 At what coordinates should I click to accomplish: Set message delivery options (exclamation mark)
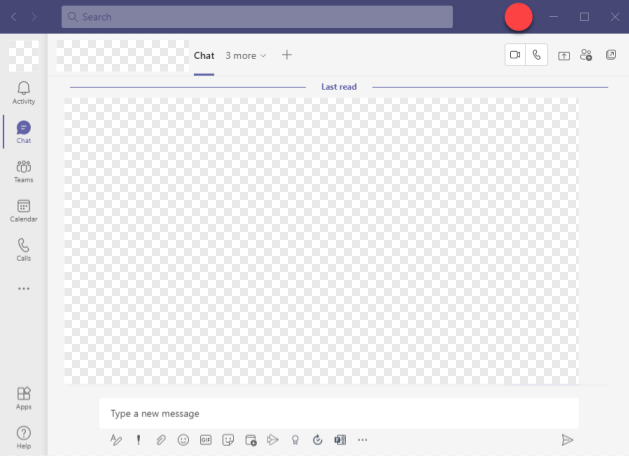pos(138,440)
